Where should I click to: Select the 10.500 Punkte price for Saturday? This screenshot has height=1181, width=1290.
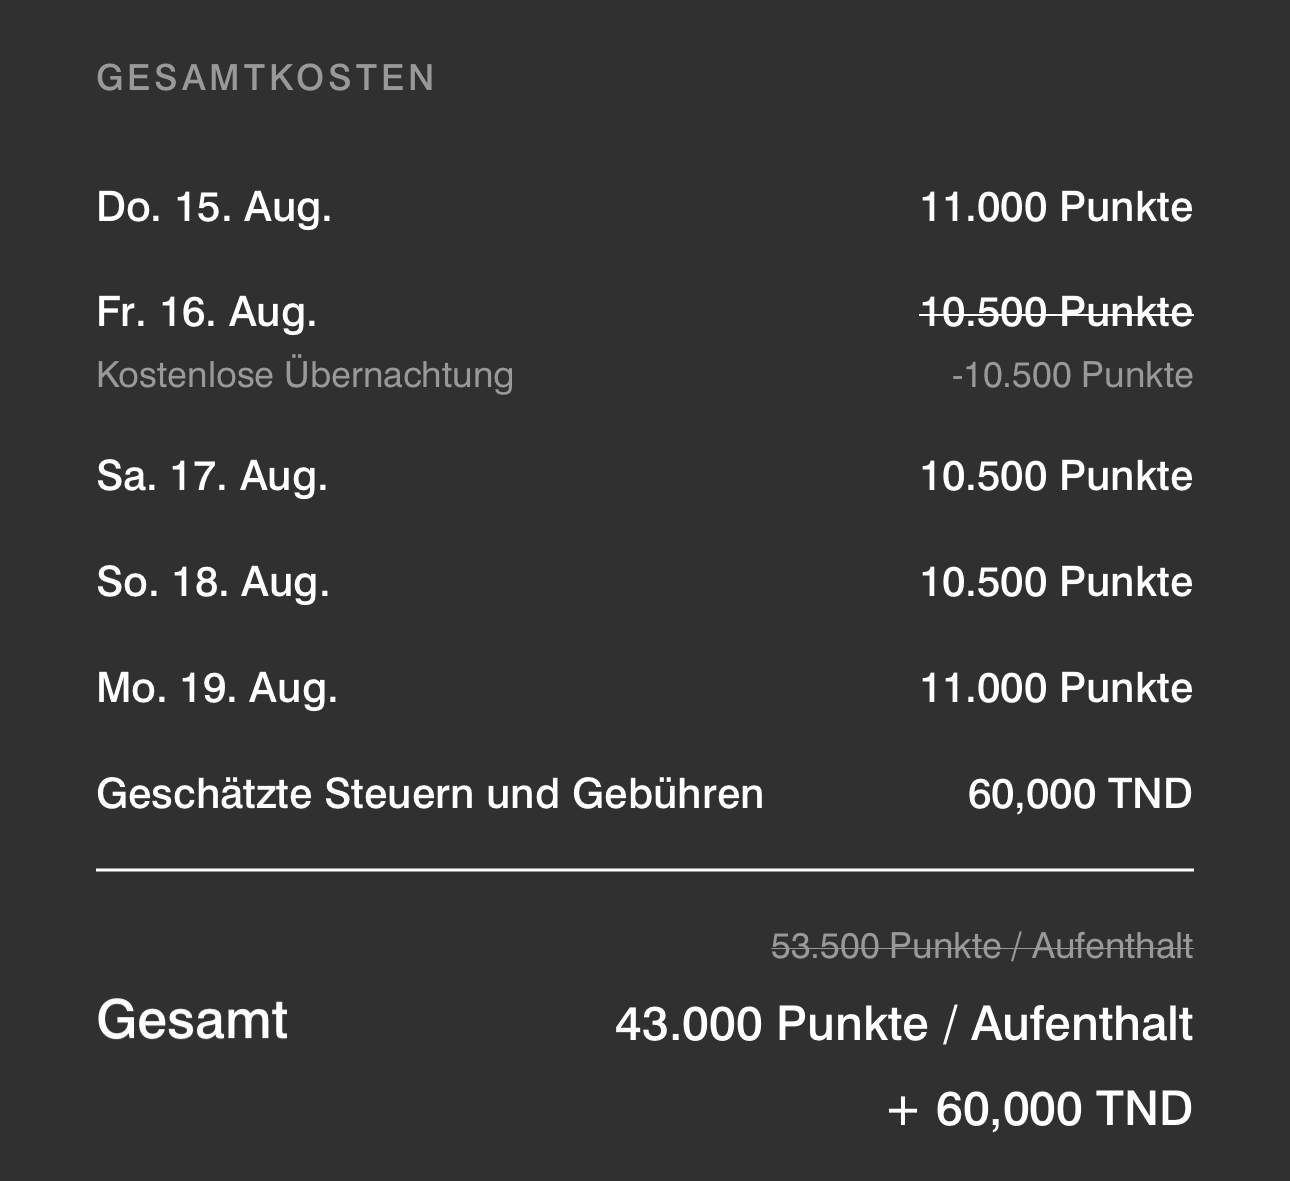click(x=1056, y=476)
